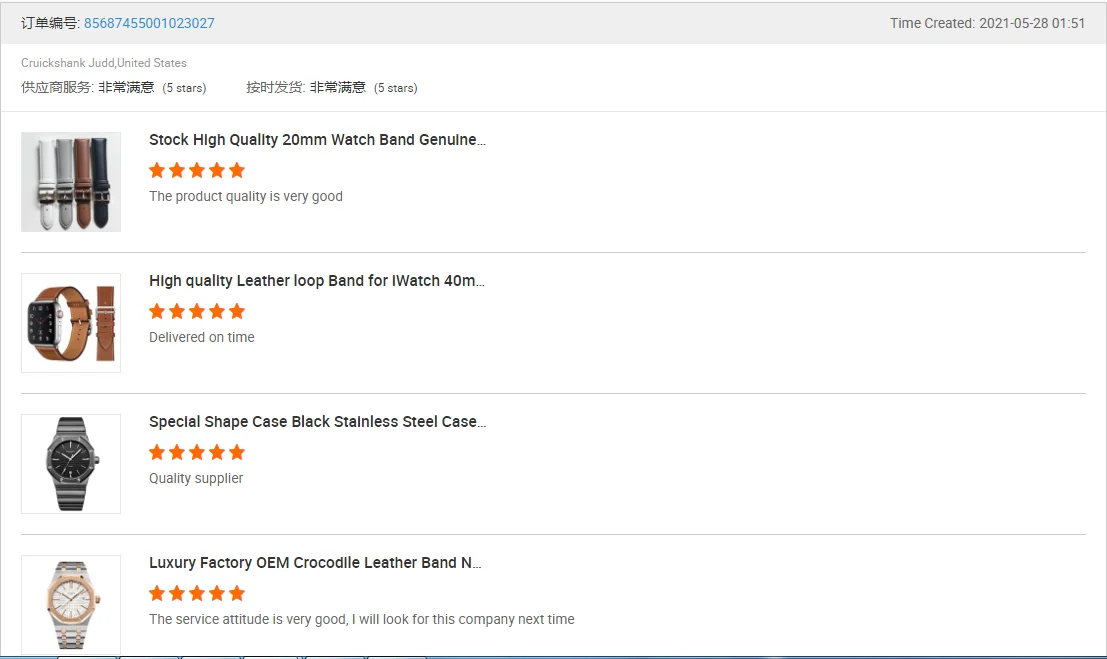The width and height of the screenshot is (1107, 659).
Task: Click "Special Shape Case Black Stainless Steel" title
Action: (317, 422)
